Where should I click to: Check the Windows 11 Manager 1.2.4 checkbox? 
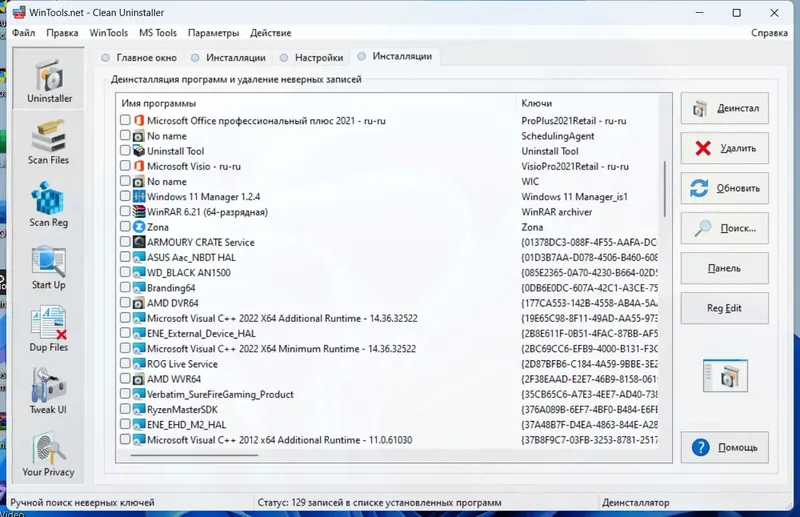click(125, 196)
